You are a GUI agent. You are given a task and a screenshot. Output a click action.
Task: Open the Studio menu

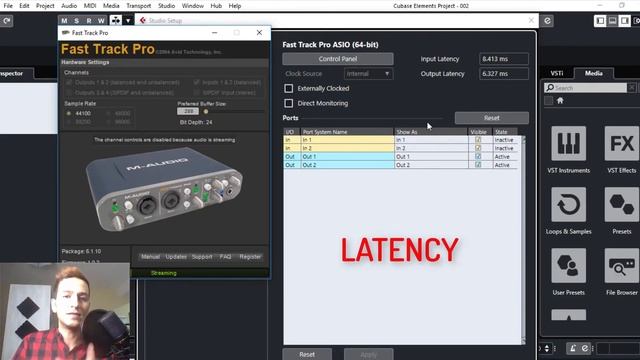point(167,6)
